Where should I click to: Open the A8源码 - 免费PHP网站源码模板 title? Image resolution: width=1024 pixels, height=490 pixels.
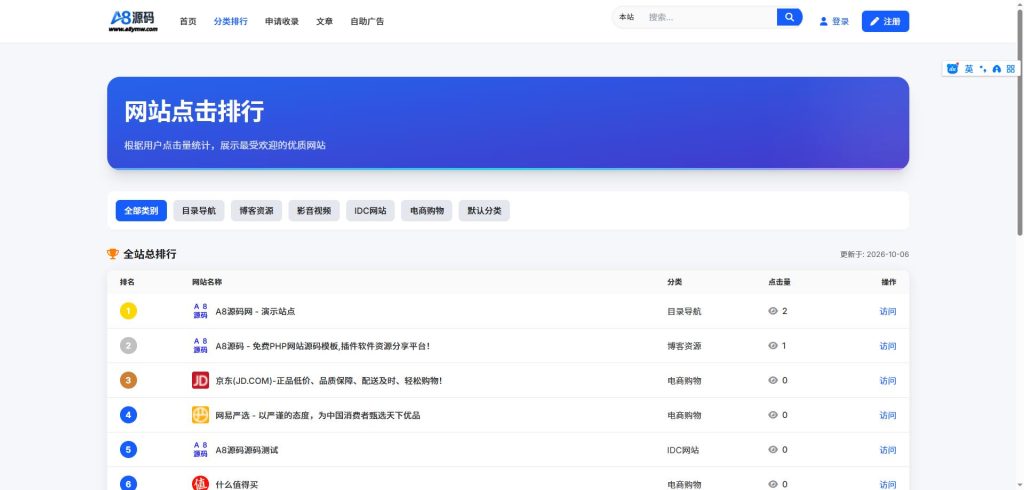[x=323, y=346]
